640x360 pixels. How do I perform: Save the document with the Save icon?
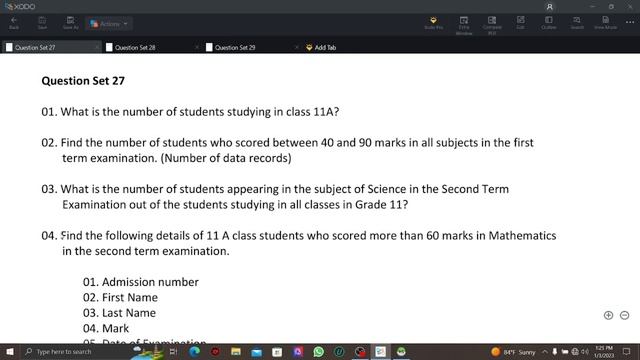(42, 23)
